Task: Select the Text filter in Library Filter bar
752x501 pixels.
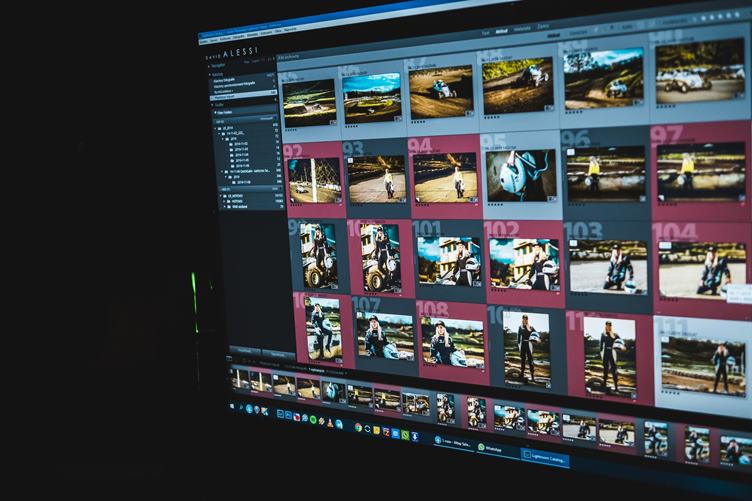Action: pyautogui.click(x=485, y=33)
